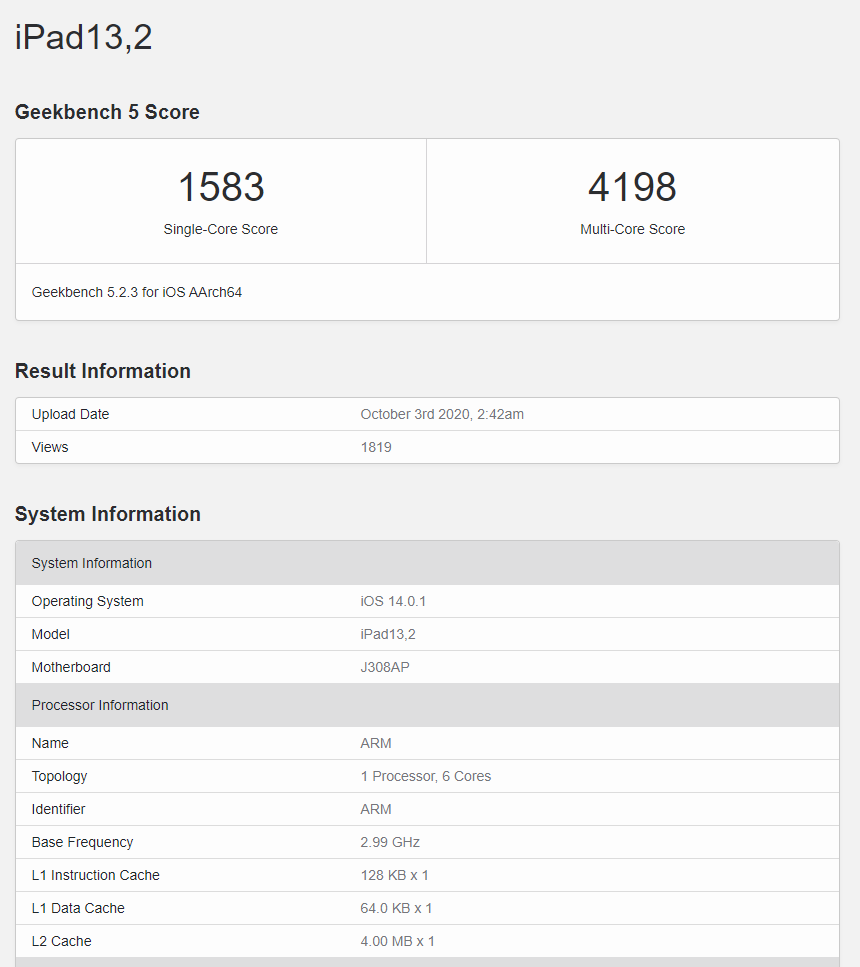Select the ARM value in Name row
Viewport: 860px width, 967px height.
[376, 743]
